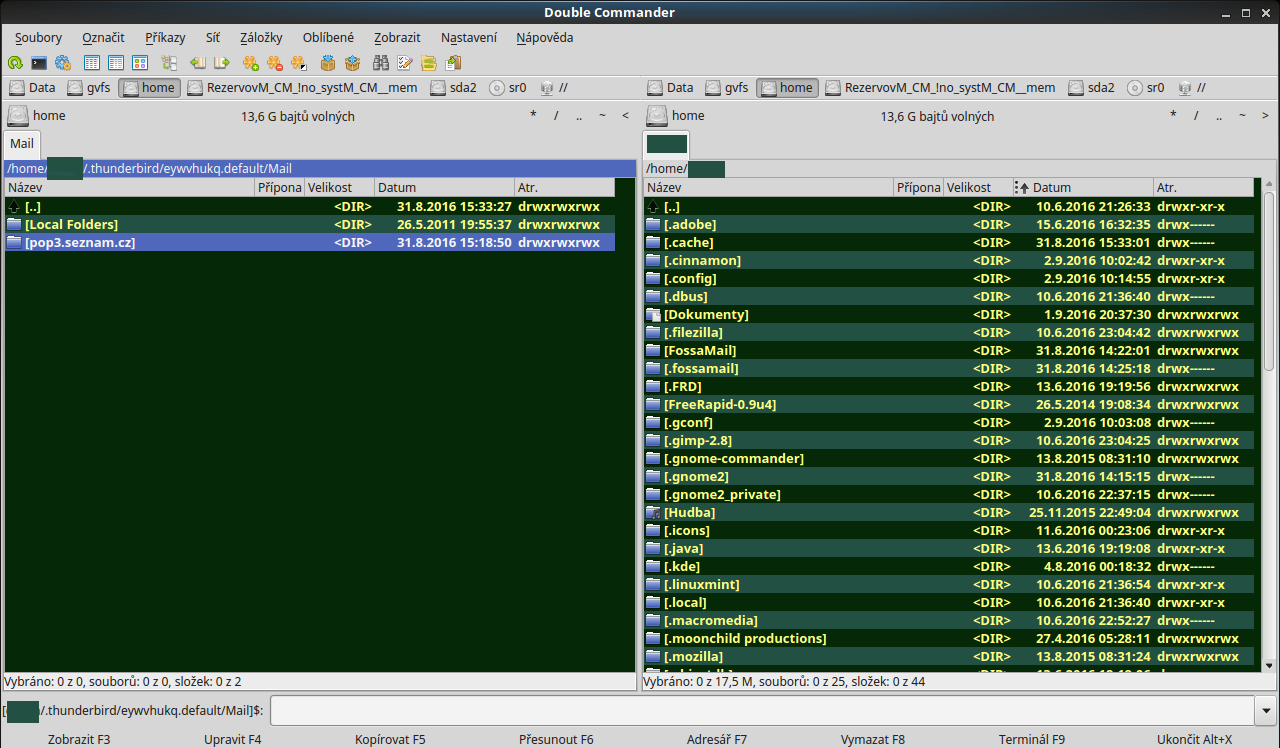Click Terminál F9 button
Screen dimensions: 1280x748
pos(1032,739)
